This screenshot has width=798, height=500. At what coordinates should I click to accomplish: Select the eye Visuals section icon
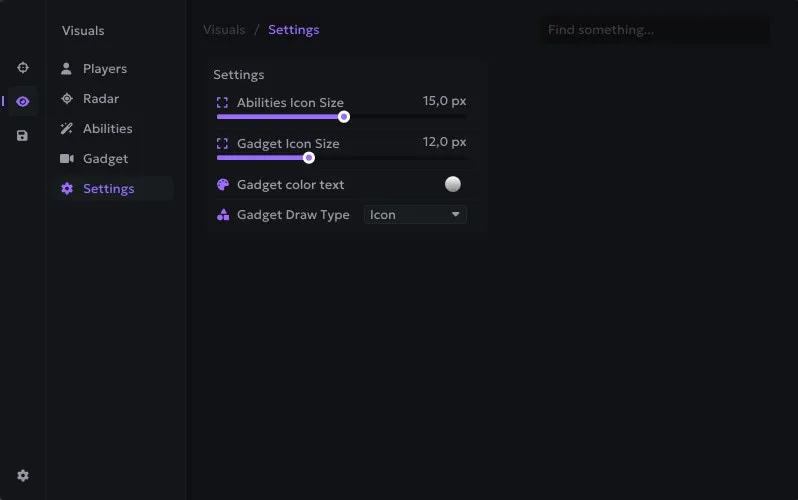point(22,101)
